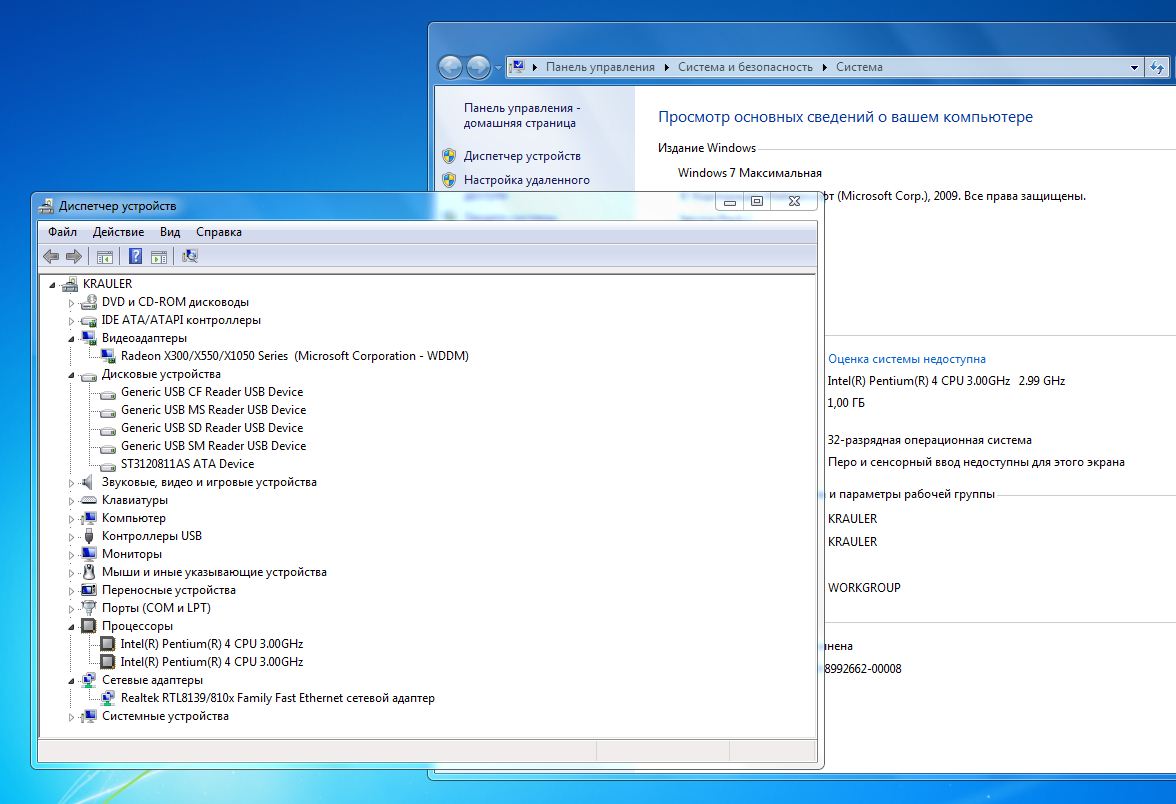The image size is (1176, 804).
Task: Select second Intel(R) Pentium(R) 4 CPU entry
Action: 212,662
